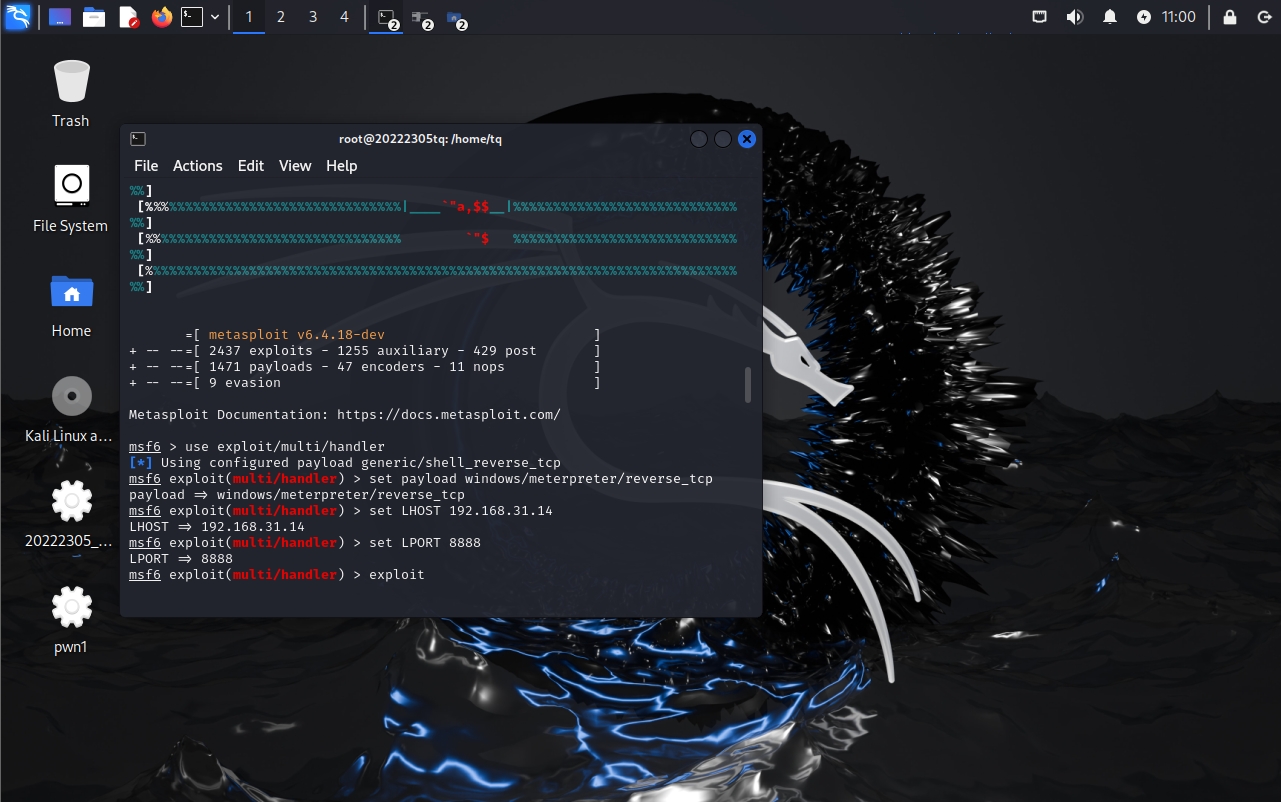Screen dimensions: 1281x802
Task: Select the folder window group in taskbar
Action: (456, 18)
